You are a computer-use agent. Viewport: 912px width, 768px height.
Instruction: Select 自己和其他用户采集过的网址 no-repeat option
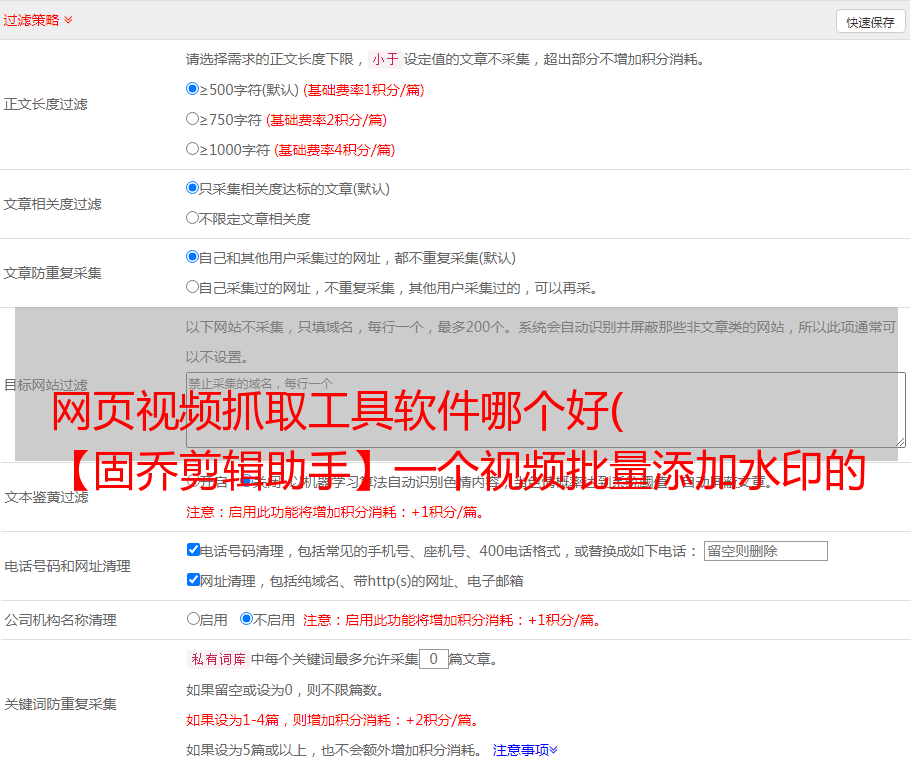[x=193, y=257]
